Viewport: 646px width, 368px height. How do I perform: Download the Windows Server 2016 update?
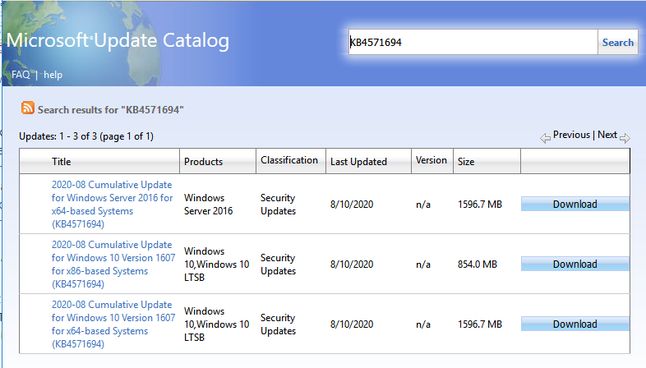[575, 204]
